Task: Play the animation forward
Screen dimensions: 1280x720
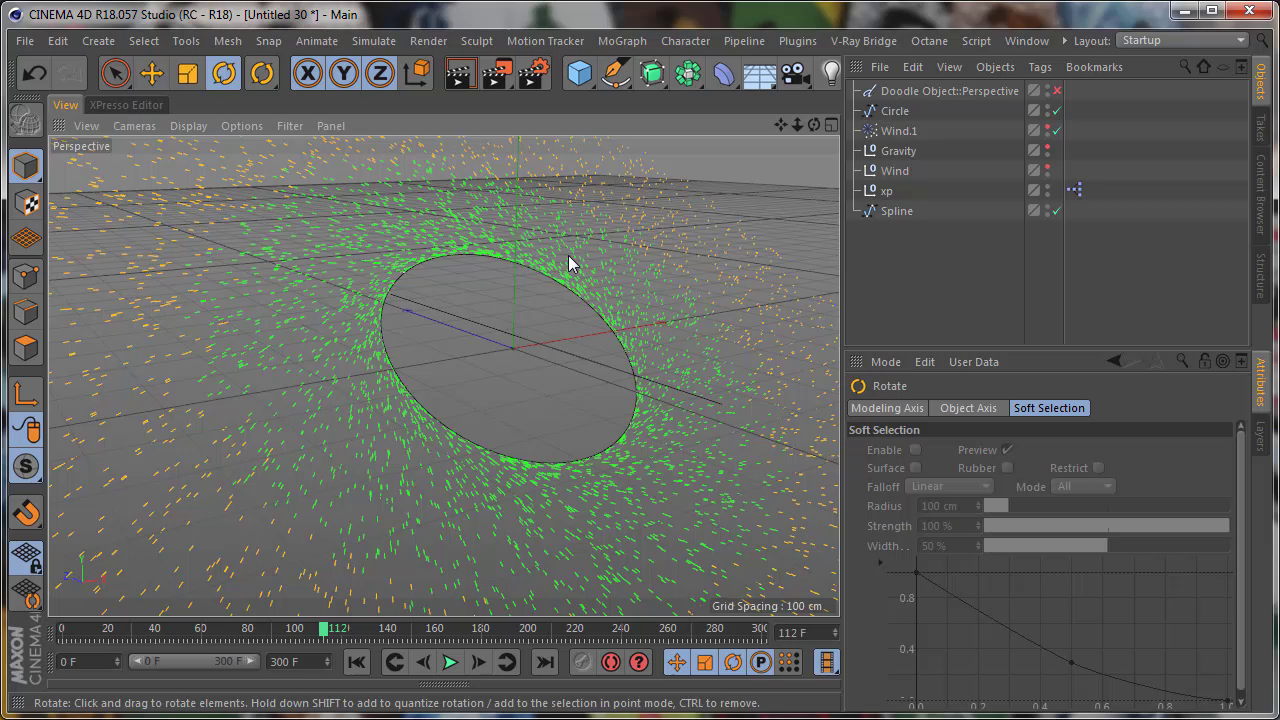Action: (450, 662)
